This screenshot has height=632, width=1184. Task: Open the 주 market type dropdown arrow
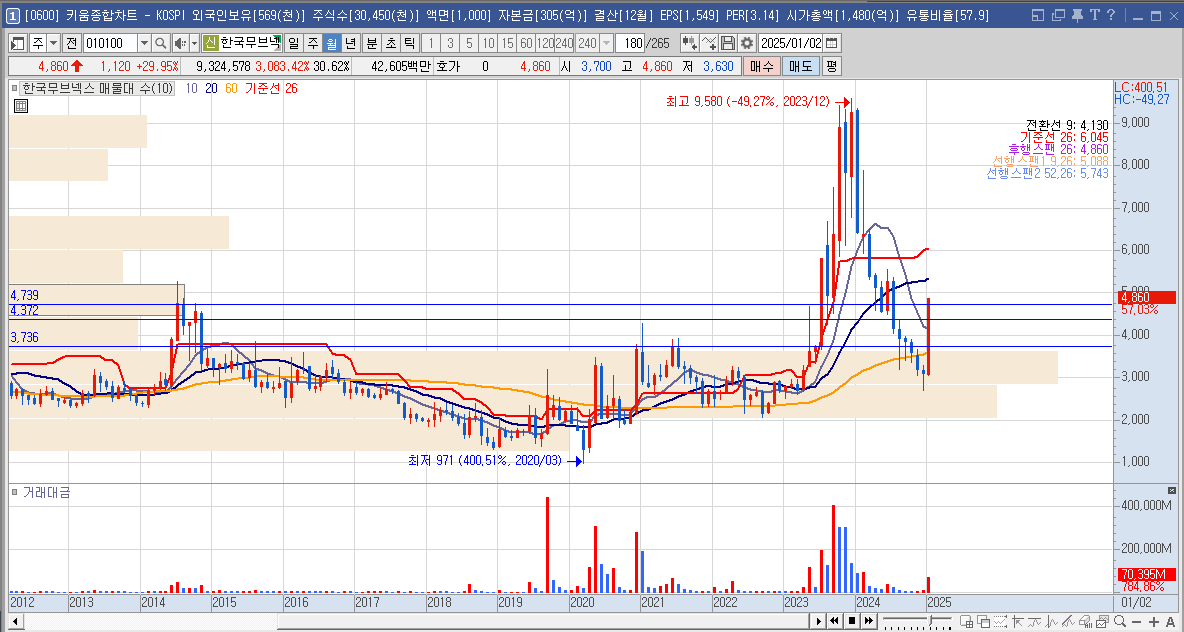click(54, 43)
